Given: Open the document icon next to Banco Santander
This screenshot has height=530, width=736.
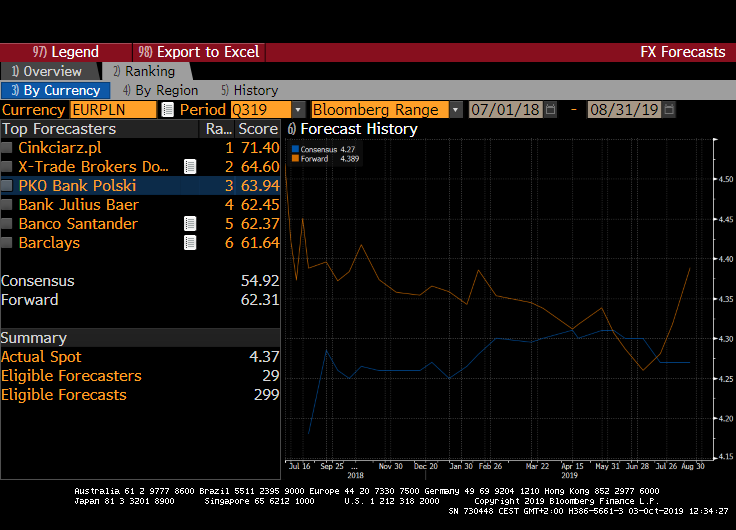Looking at the screenshot, I should 190,224.
